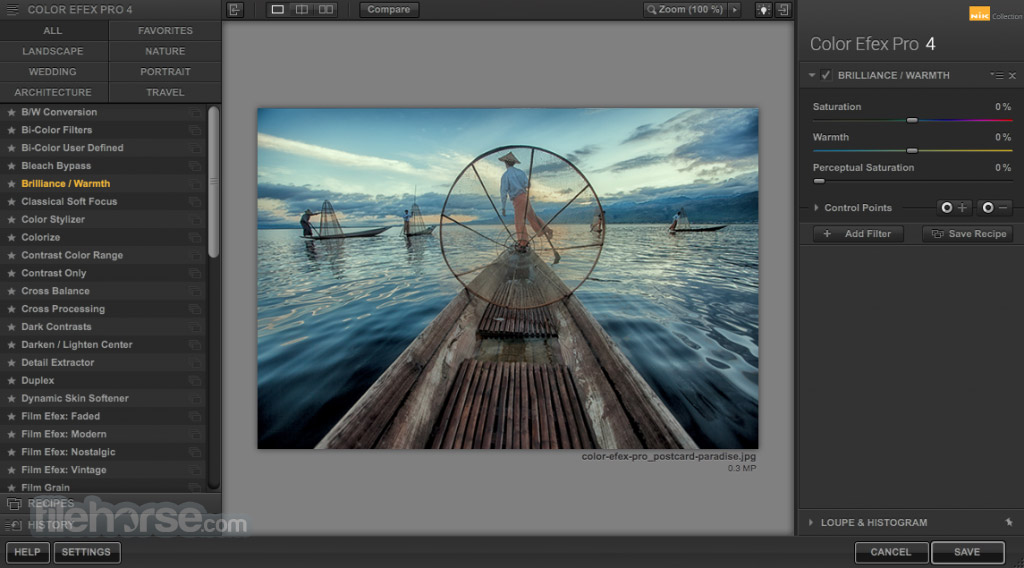Select the FAVORITES category tab
Image resolution: width=1024 pixels, height=568 pixels.
[x=165, y=31]
